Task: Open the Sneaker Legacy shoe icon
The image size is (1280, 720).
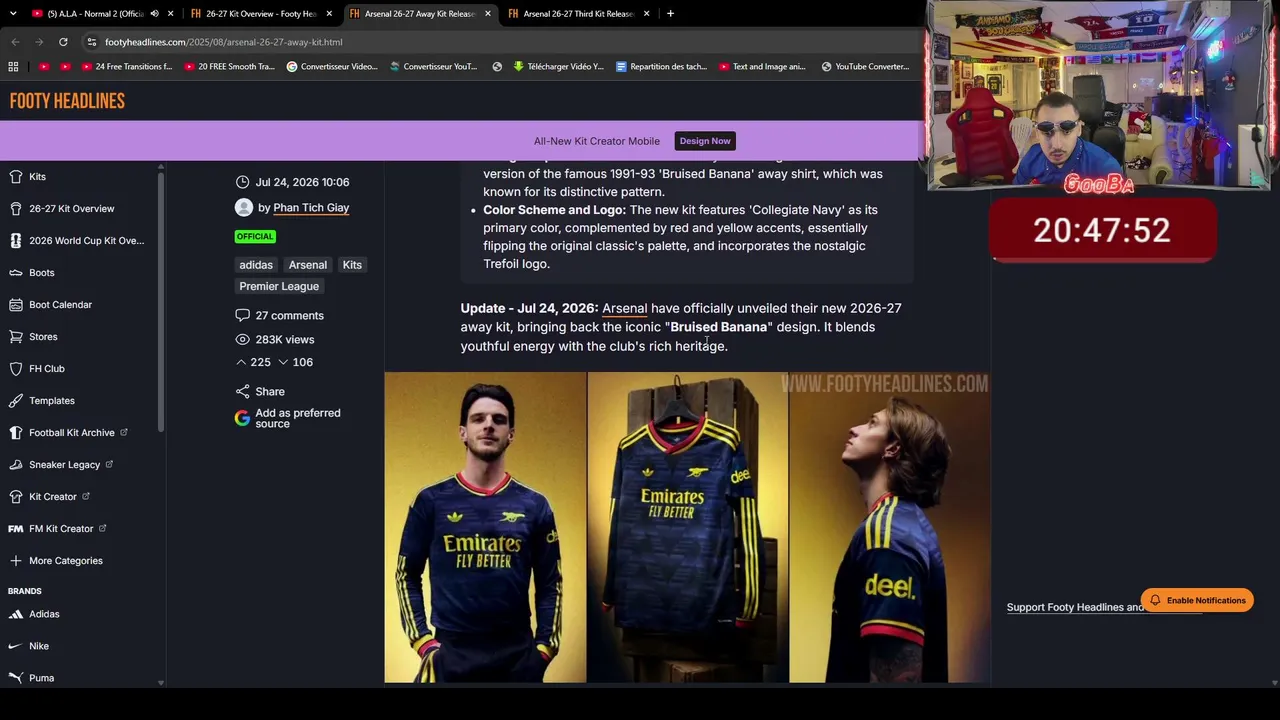Action: click(x=15, y=465)
